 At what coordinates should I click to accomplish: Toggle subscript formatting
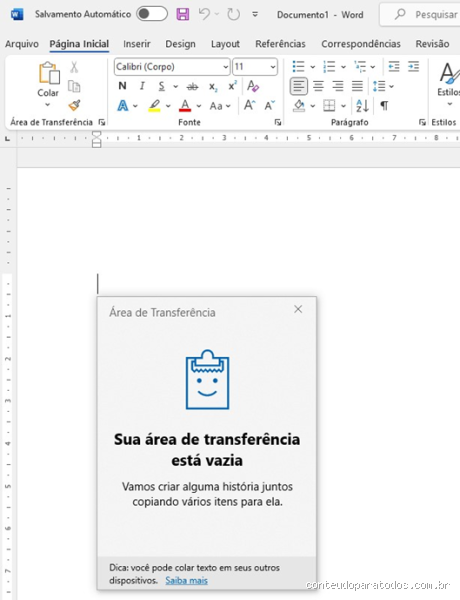tap(213, 87)
